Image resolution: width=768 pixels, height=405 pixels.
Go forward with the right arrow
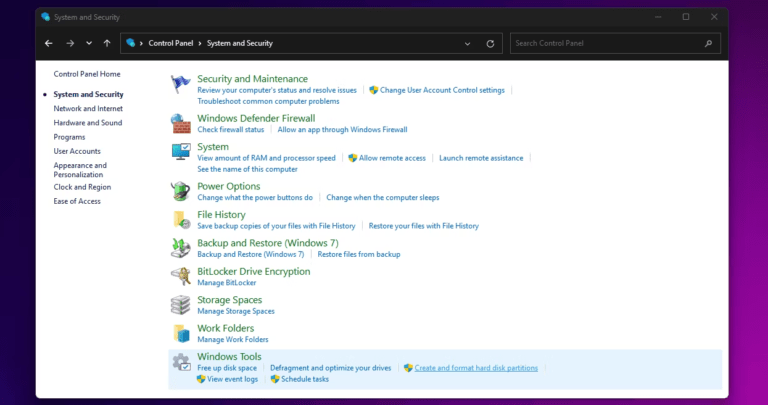coord(70,43)
